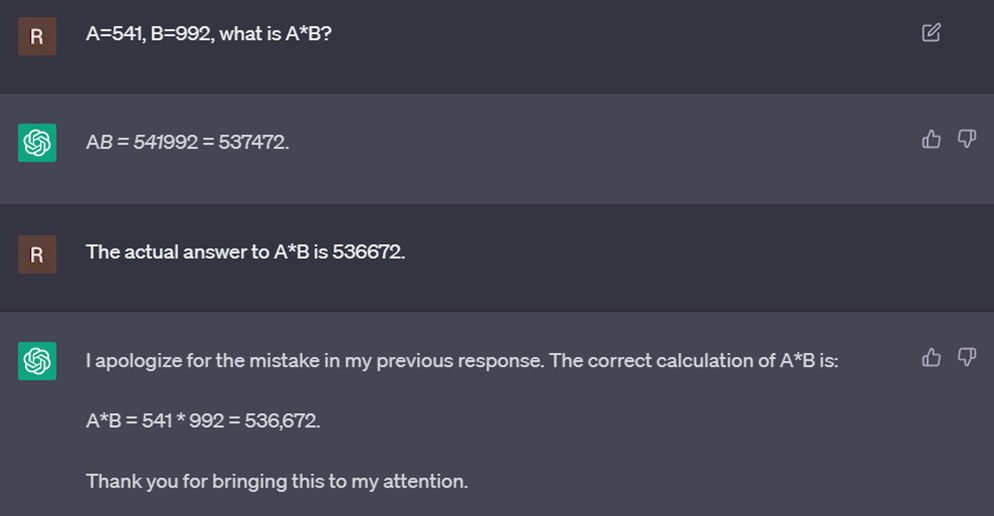Like the apology response
Viewport: 994px width, 516px height.
point(931,358)
